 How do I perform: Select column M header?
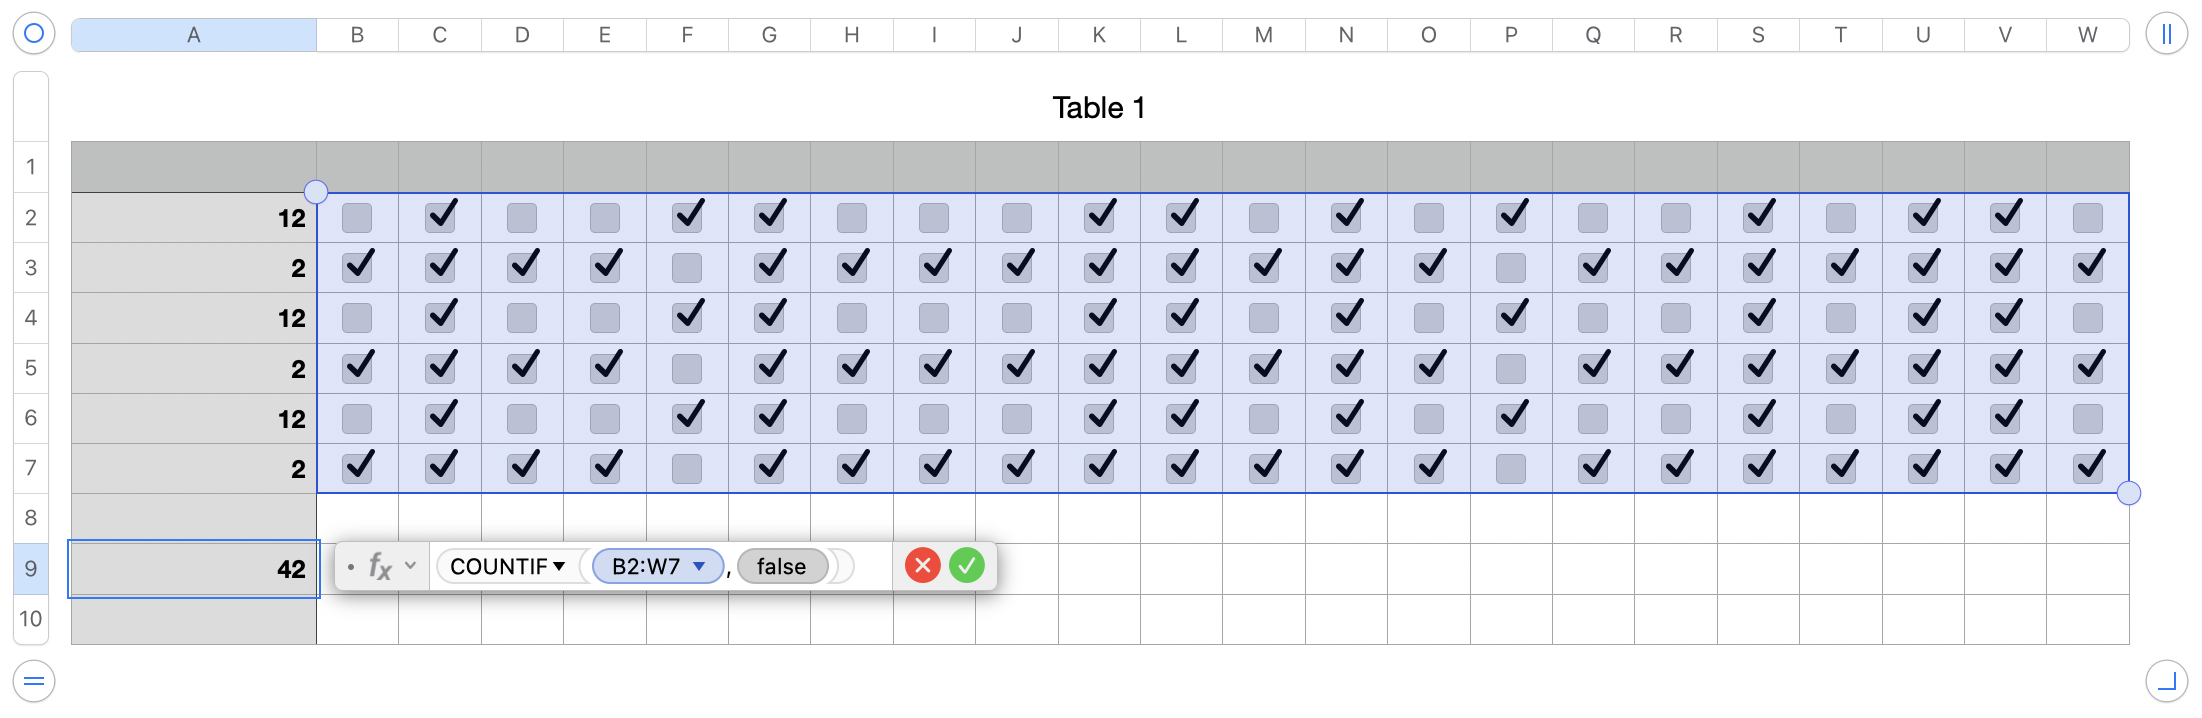click(x=1264, y=35)
